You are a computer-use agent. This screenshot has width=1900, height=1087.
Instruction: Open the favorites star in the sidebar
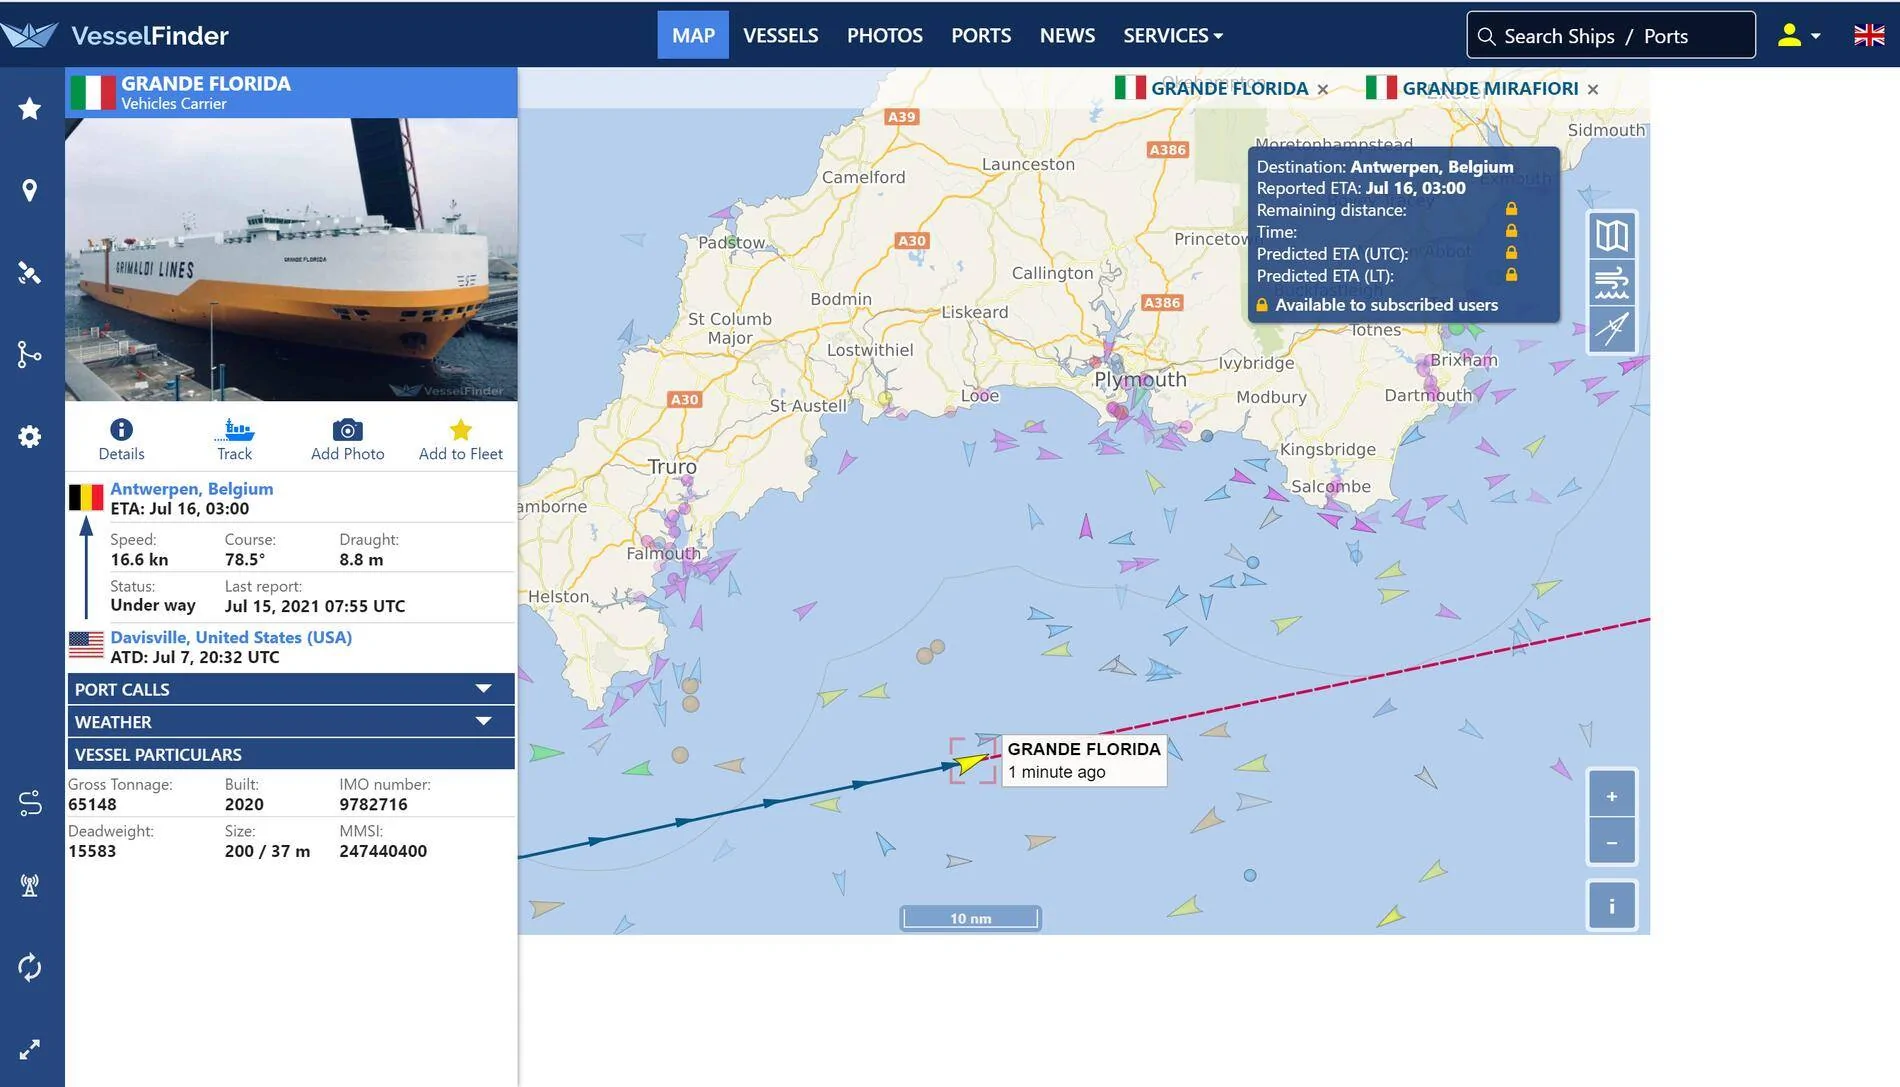30,108
